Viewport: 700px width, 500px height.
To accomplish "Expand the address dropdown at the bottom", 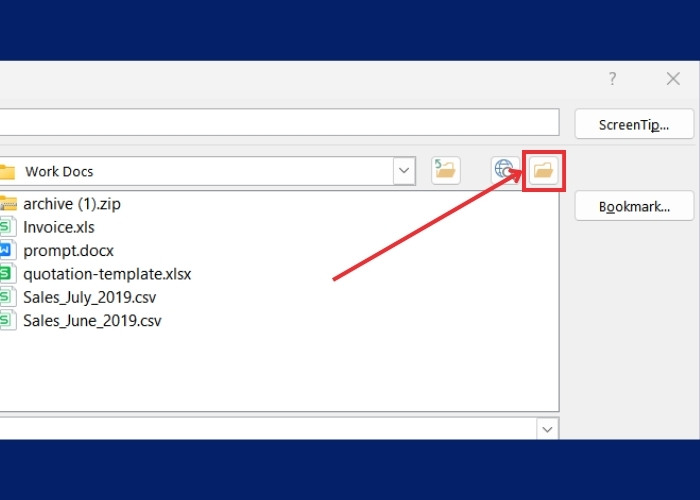I will coord(547,429).
